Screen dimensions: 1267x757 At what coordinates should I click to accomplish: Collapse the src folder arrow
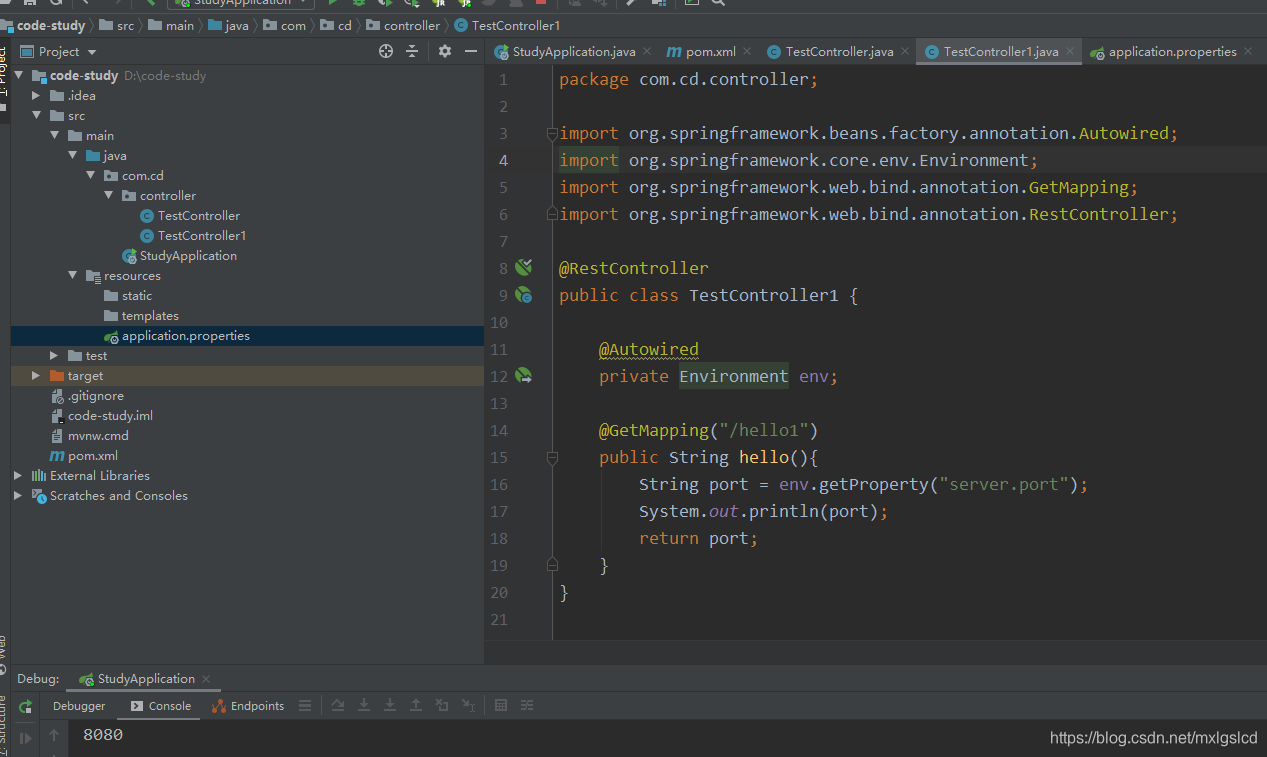coord(37,116)
